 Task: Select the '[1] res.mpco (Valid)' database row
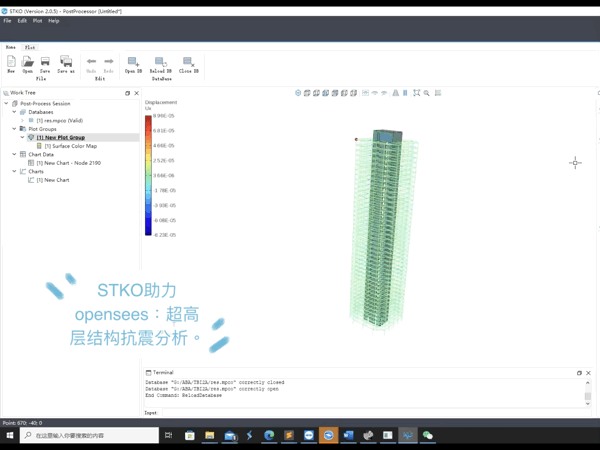click(60, 121)
